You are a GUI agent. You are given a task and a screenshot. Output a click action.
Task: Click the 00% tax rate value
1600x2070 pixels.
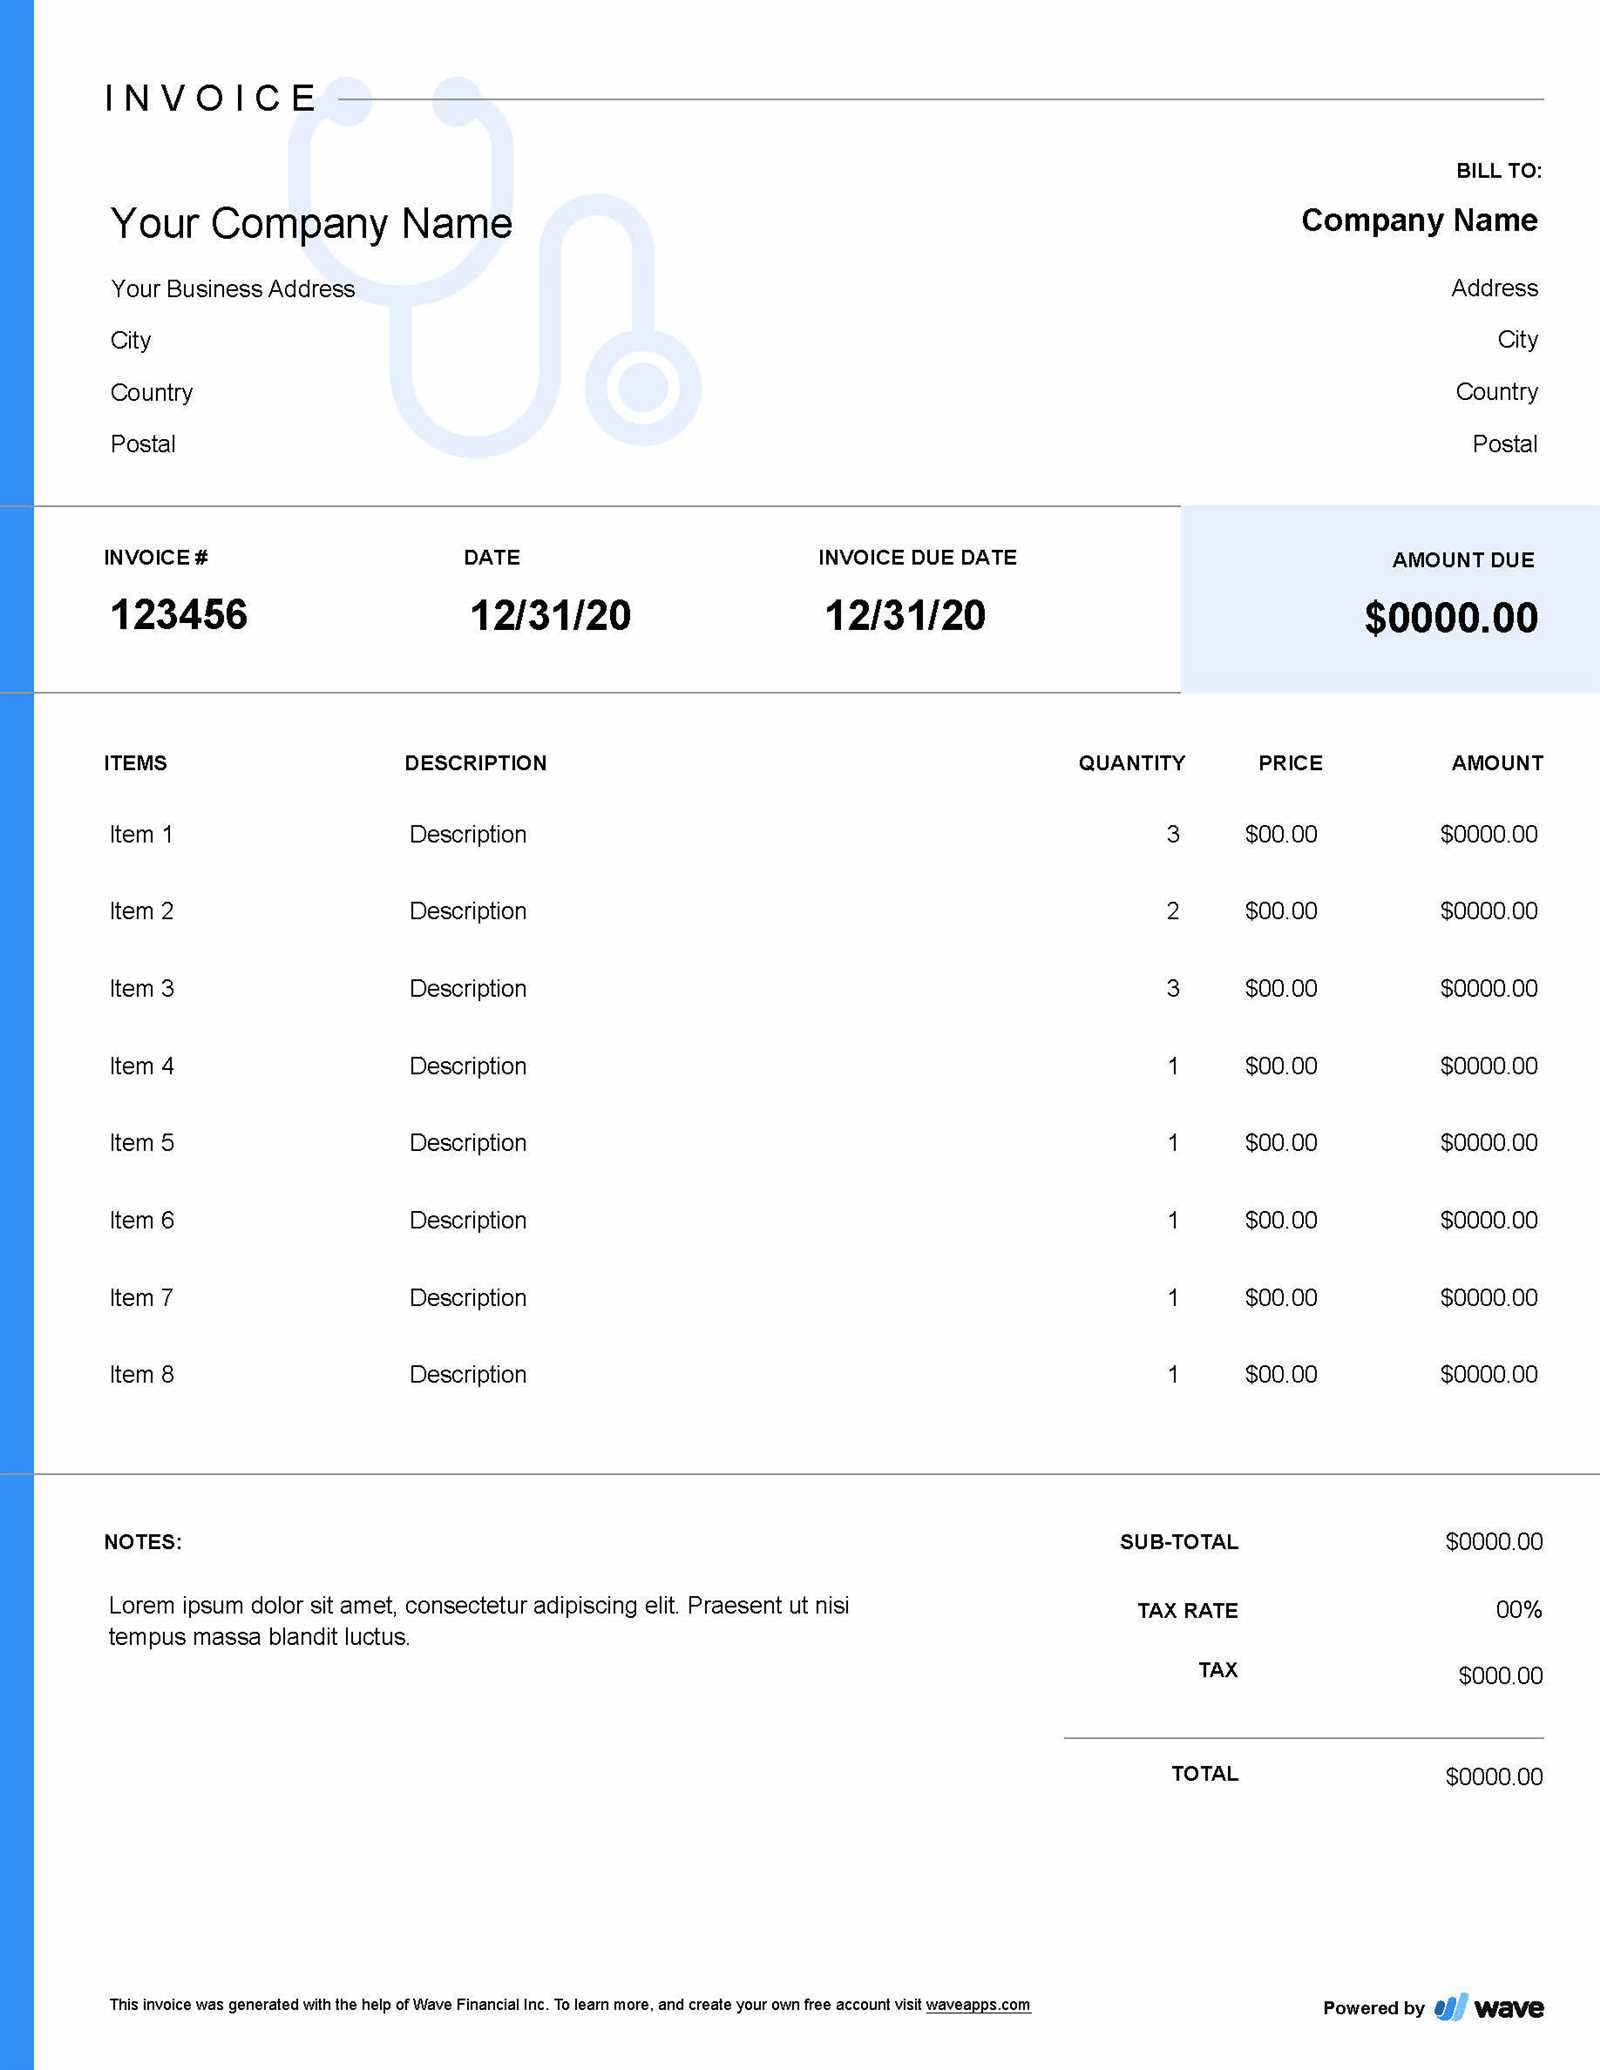click(x=1519, y=1610)
